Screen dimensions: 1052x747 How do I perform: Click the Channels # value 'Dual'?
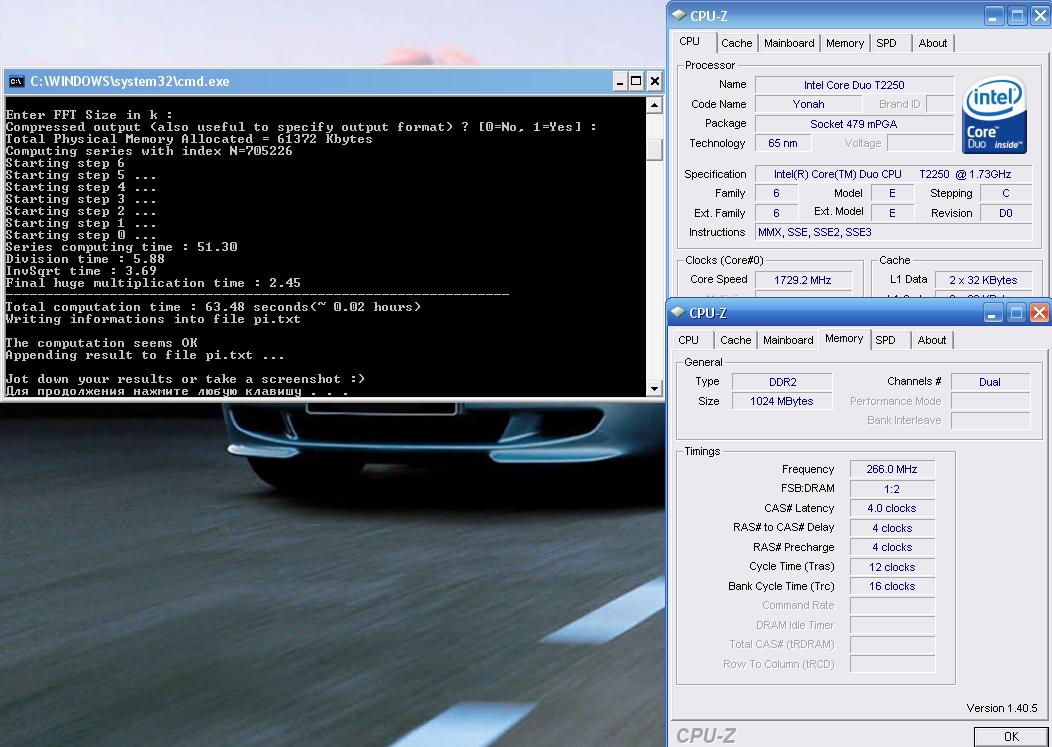(x=990, y=382)
